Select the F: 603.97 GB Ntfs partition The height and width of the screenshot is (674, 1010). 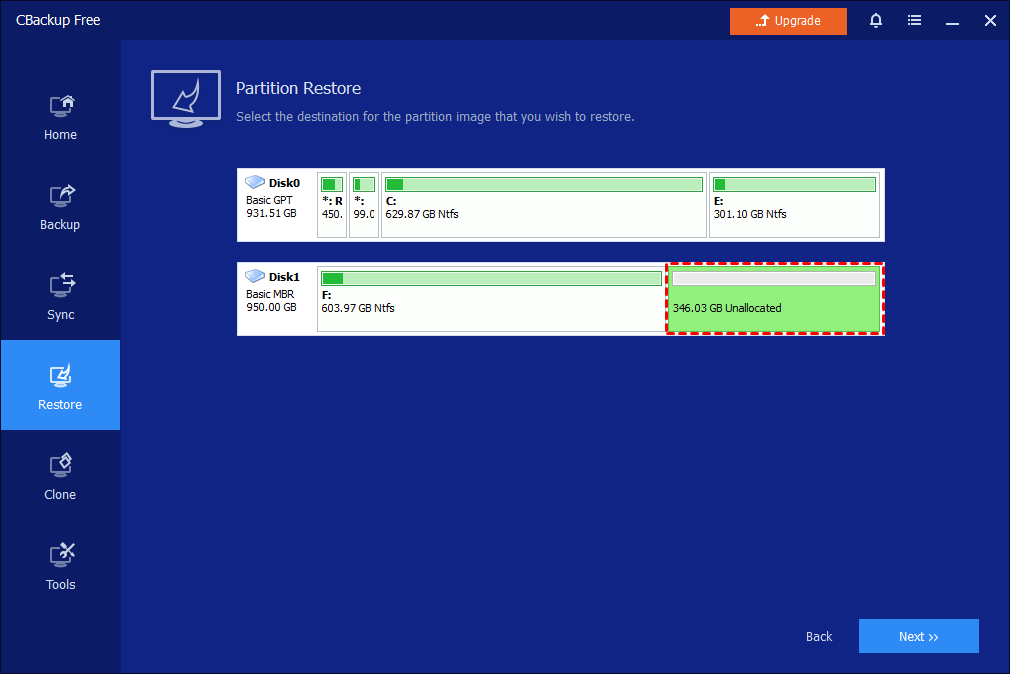(x=490, y=299)
